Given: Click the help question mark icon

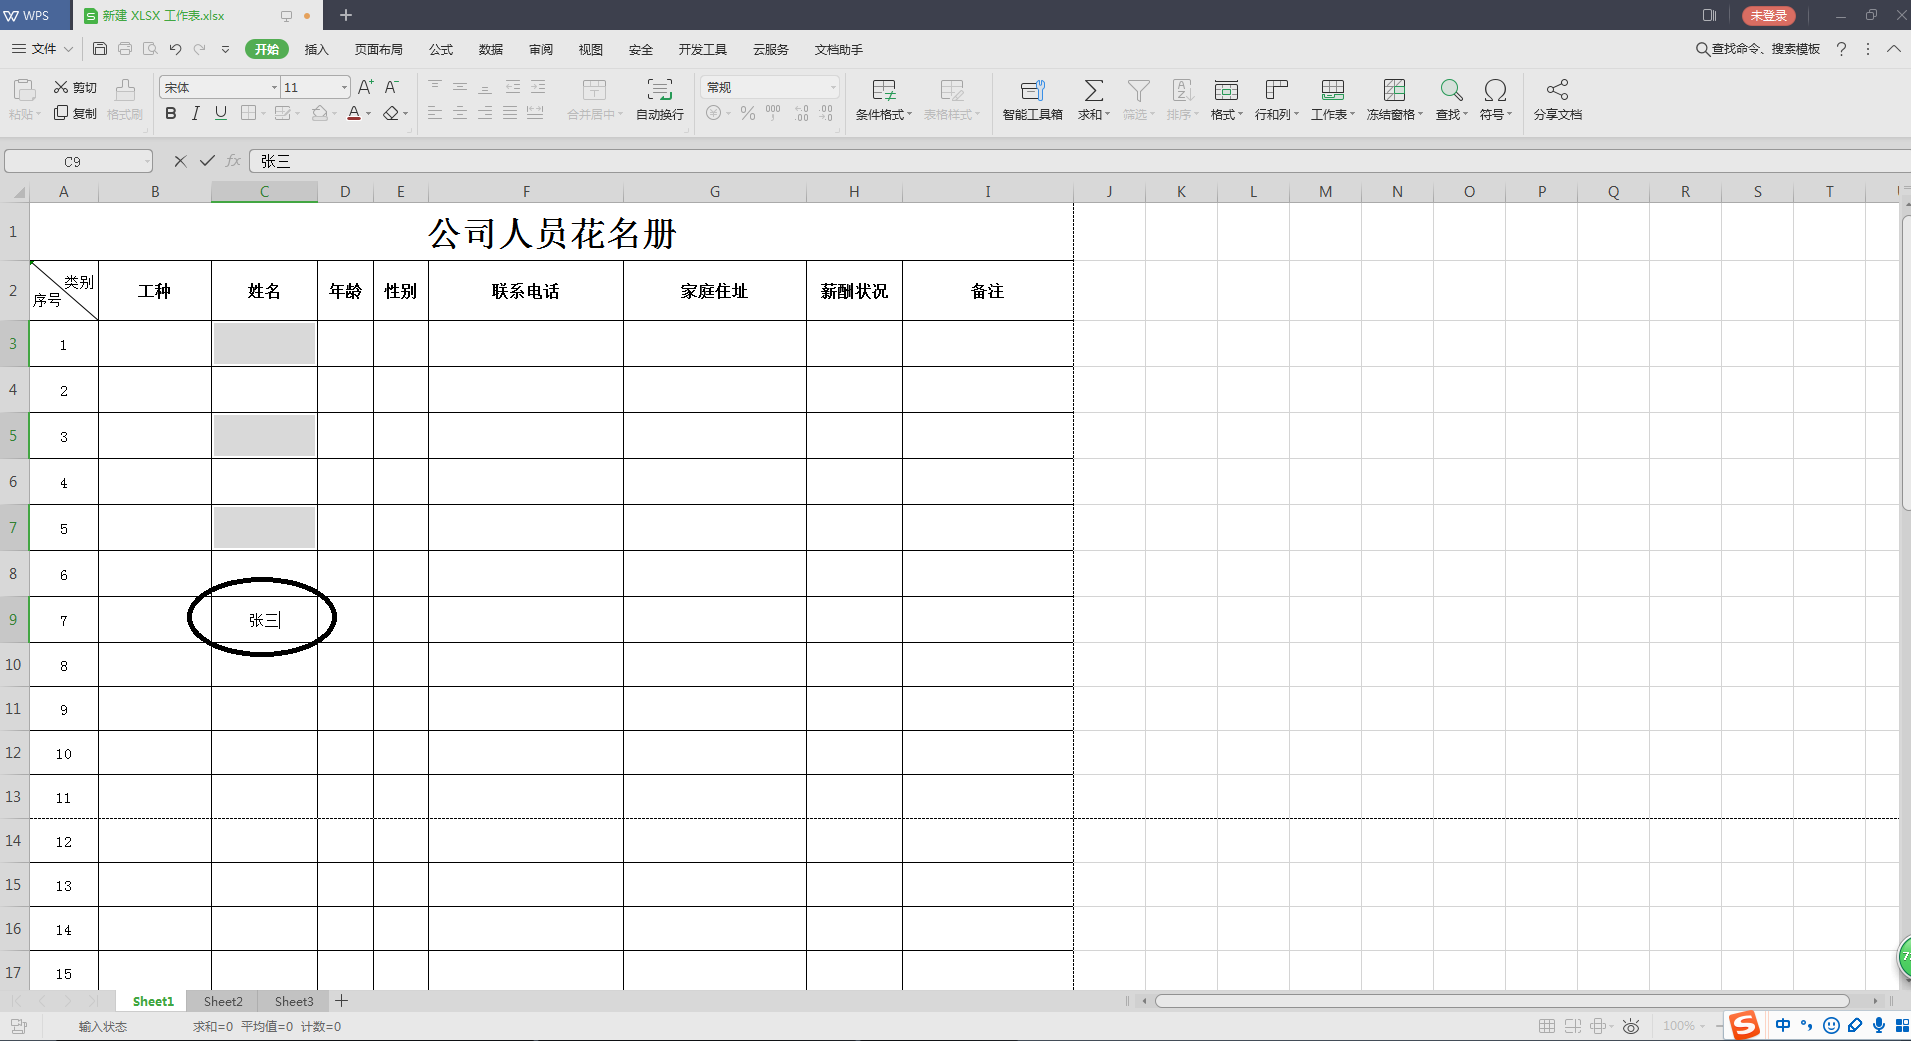Looking at the screenshot, I should click(1841, 49).
